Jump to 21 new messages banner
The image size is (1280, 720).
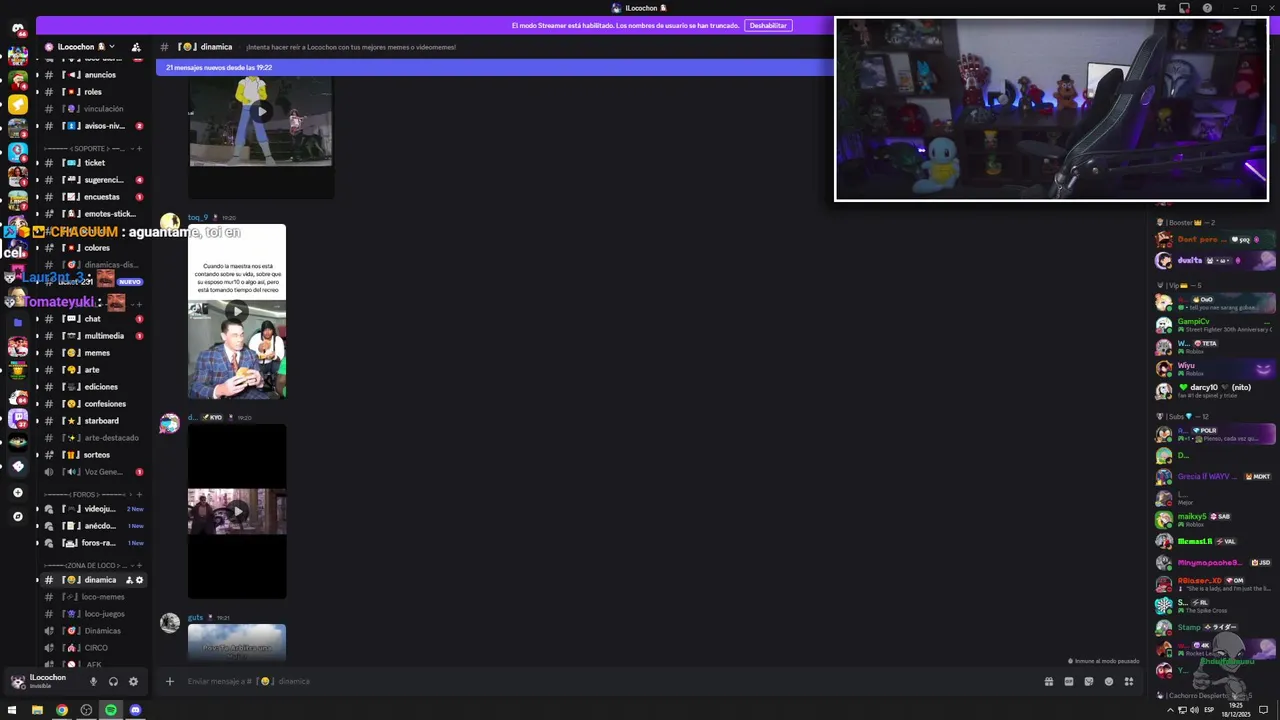pyautogui.click(x=495, y=67)
